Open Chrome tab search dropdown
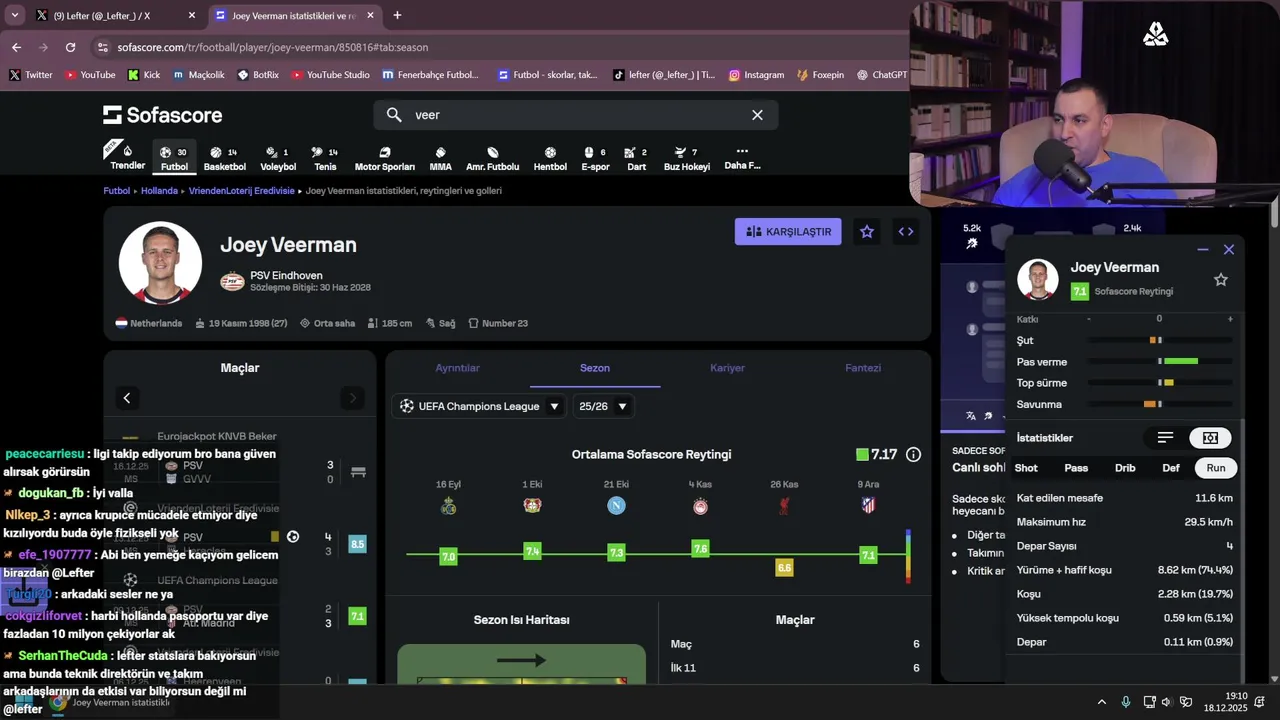 coord(14,15)
